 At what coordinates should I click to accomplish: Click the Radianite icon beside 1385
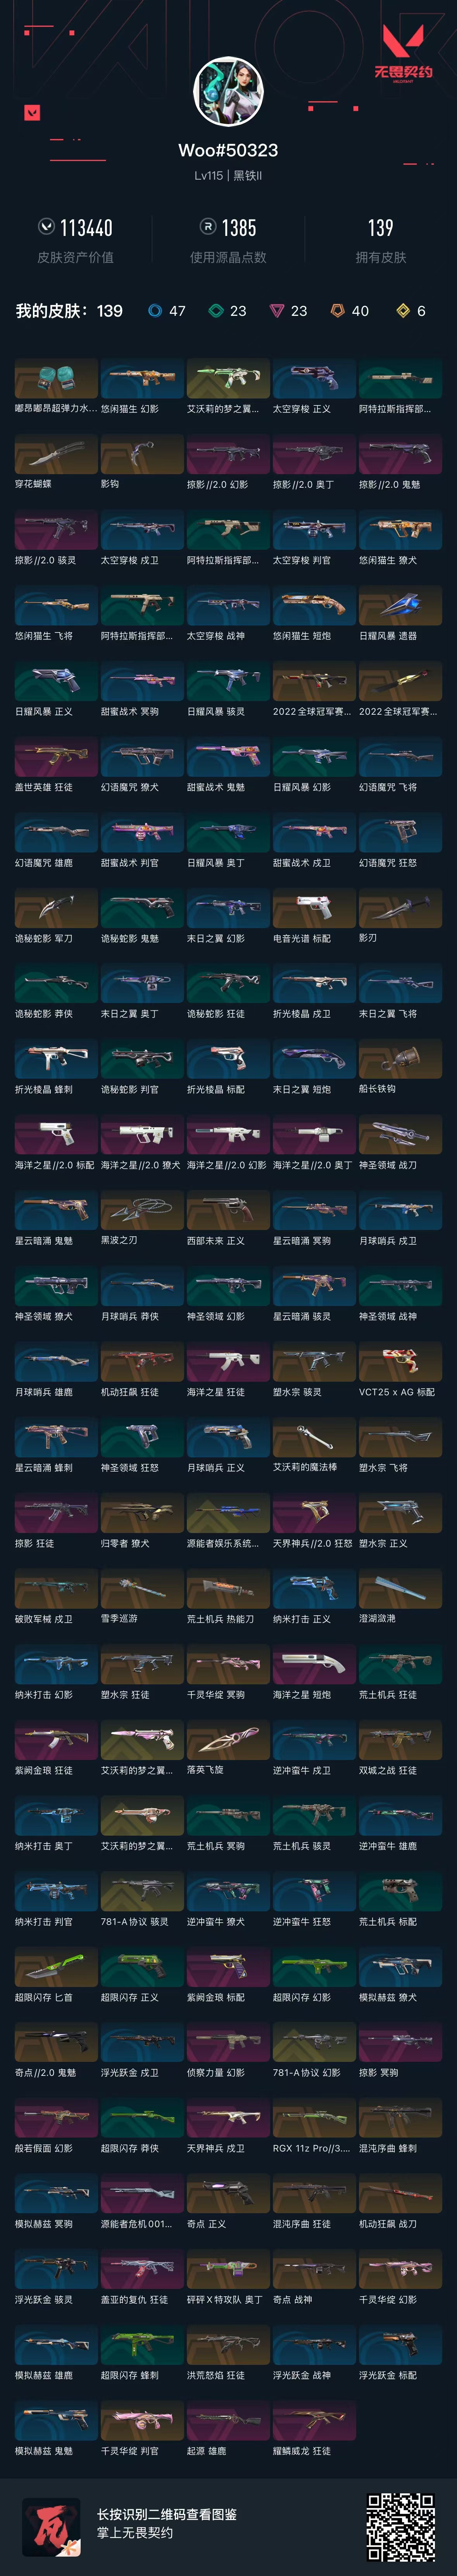(x=208, y=227)
